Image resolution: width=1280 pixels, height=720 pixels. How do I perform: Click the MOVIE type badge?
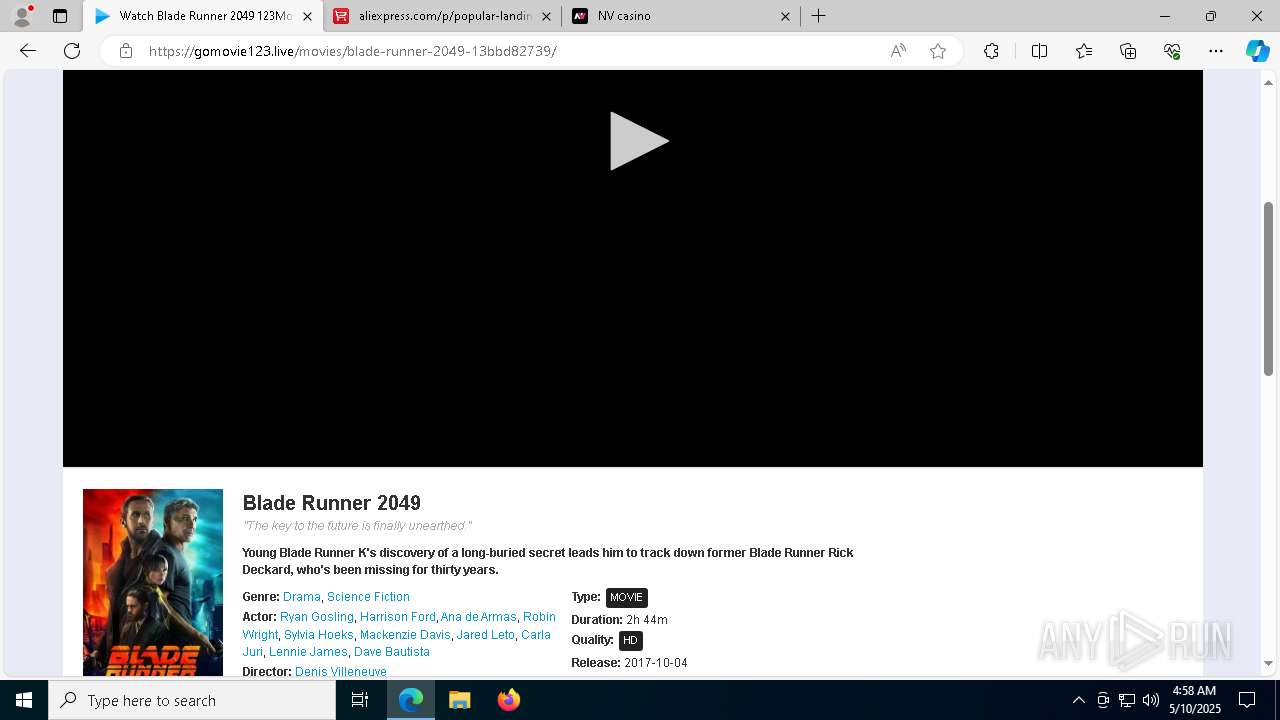point(626,597)
